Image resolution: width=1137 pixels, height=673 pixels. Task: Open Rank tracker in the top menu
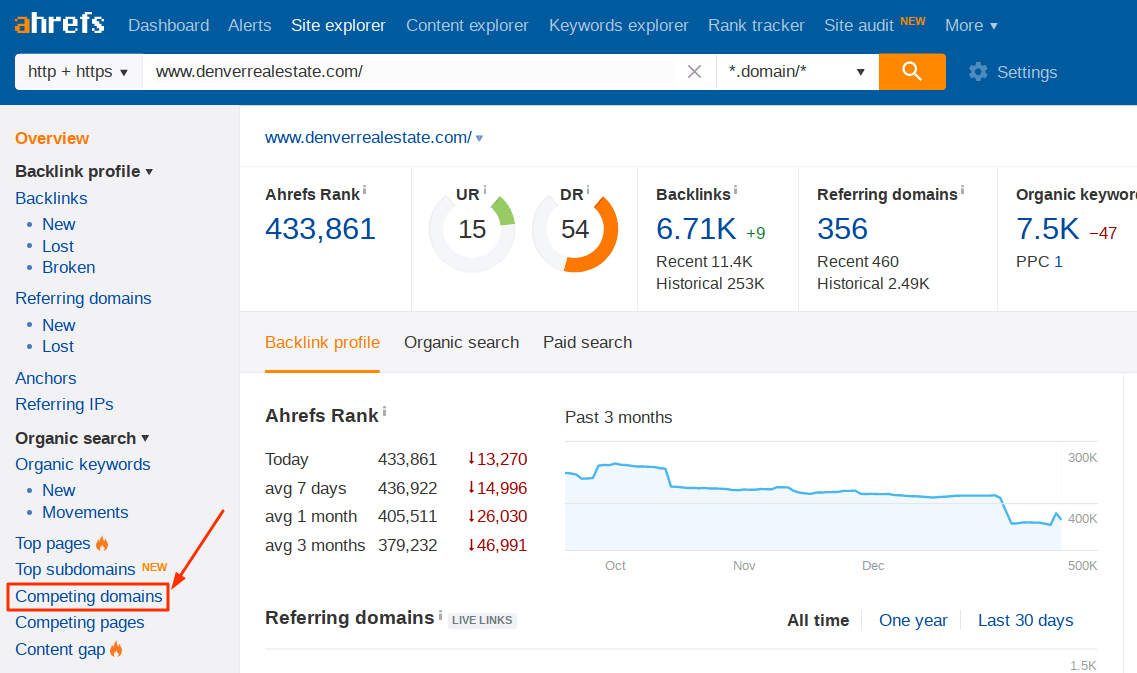tap(756, 25)
